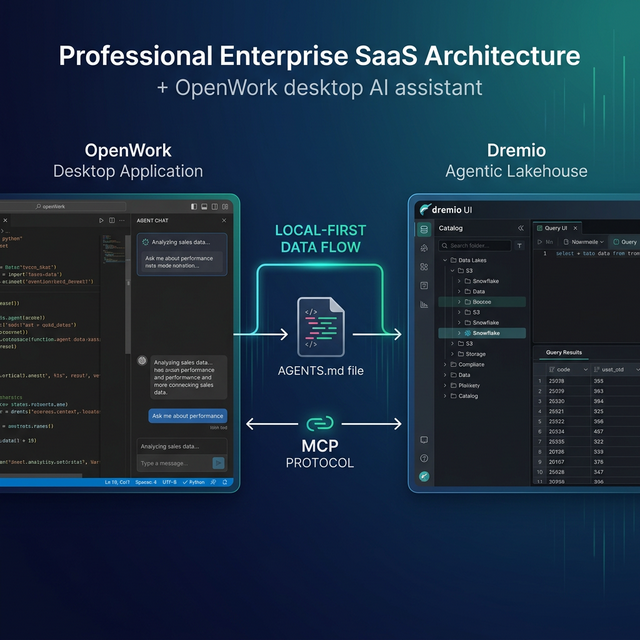Switch to the Query UI tab

pyautogui.click(x=555, y=228)
